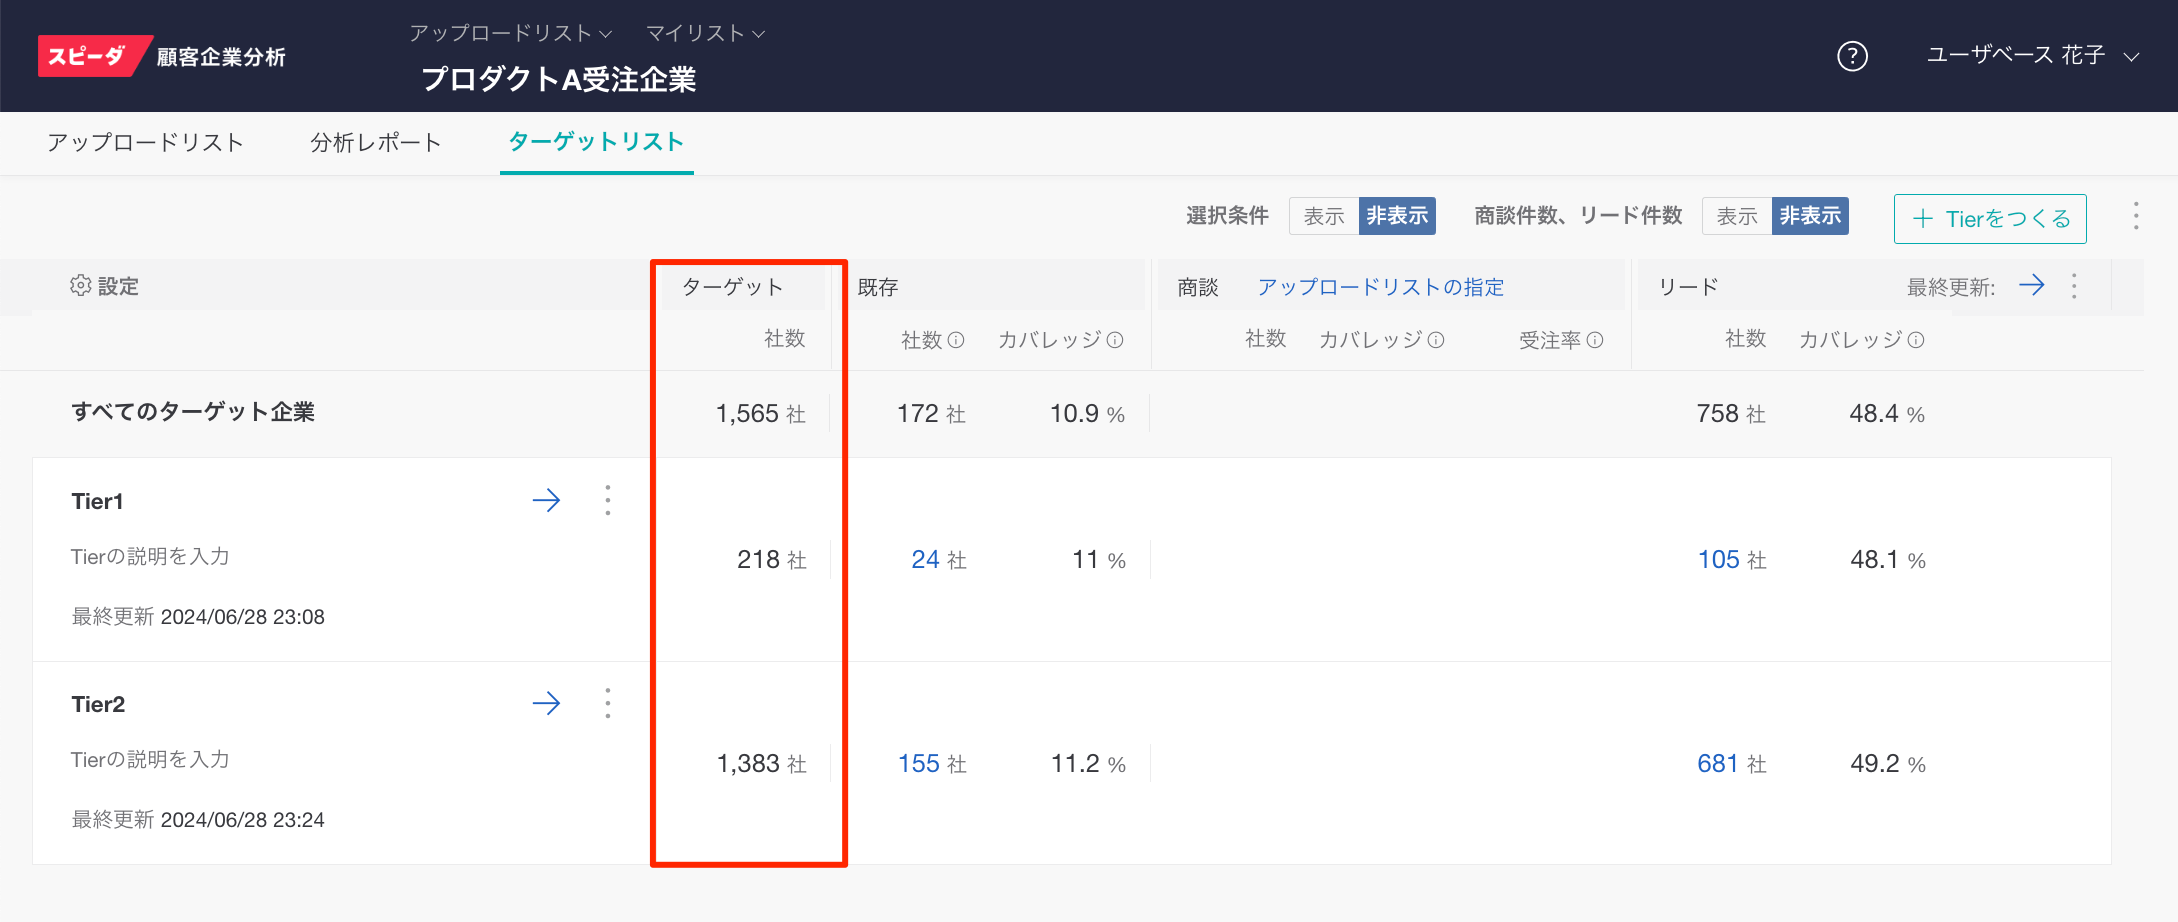Expand the アップロードリスト dropdown in header

pyautogui.click(x=510, y=33)
